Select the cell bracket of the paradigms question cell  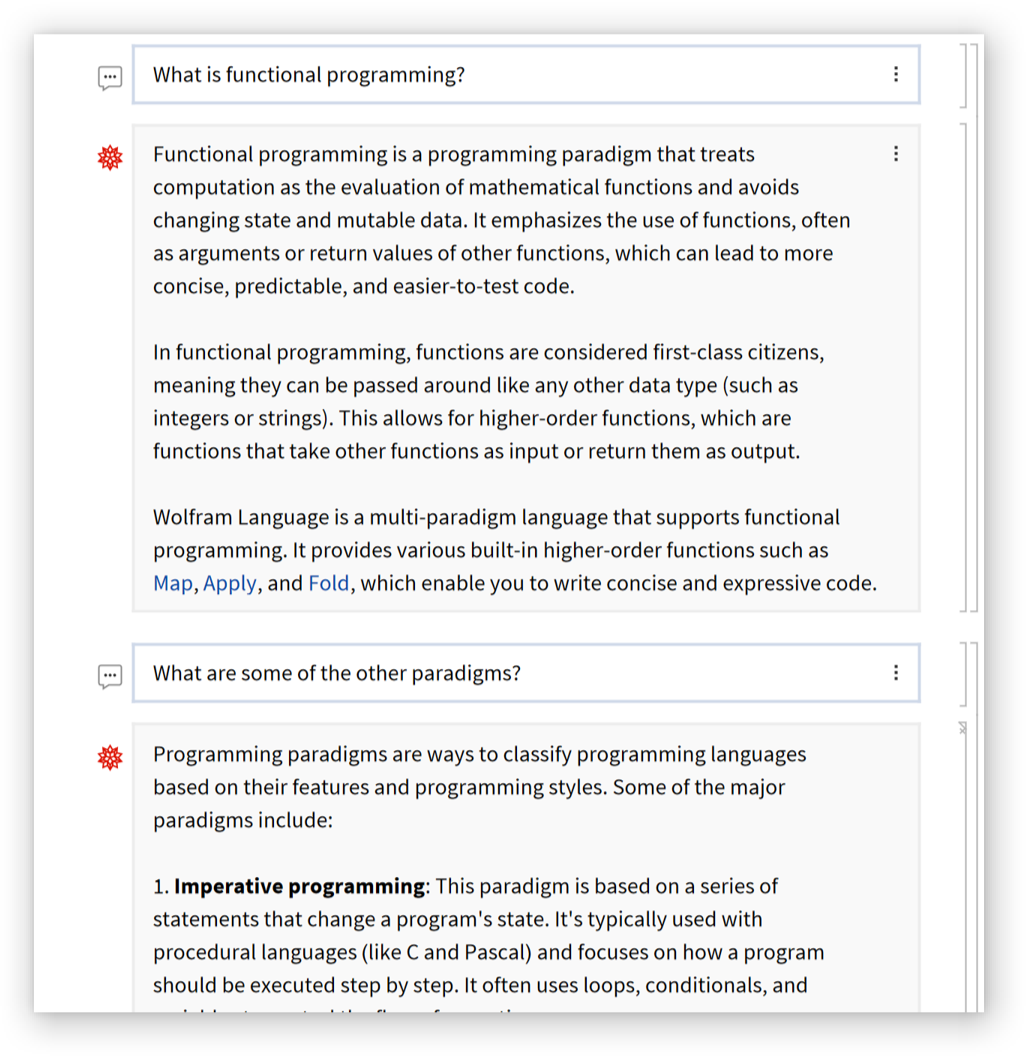962,674
